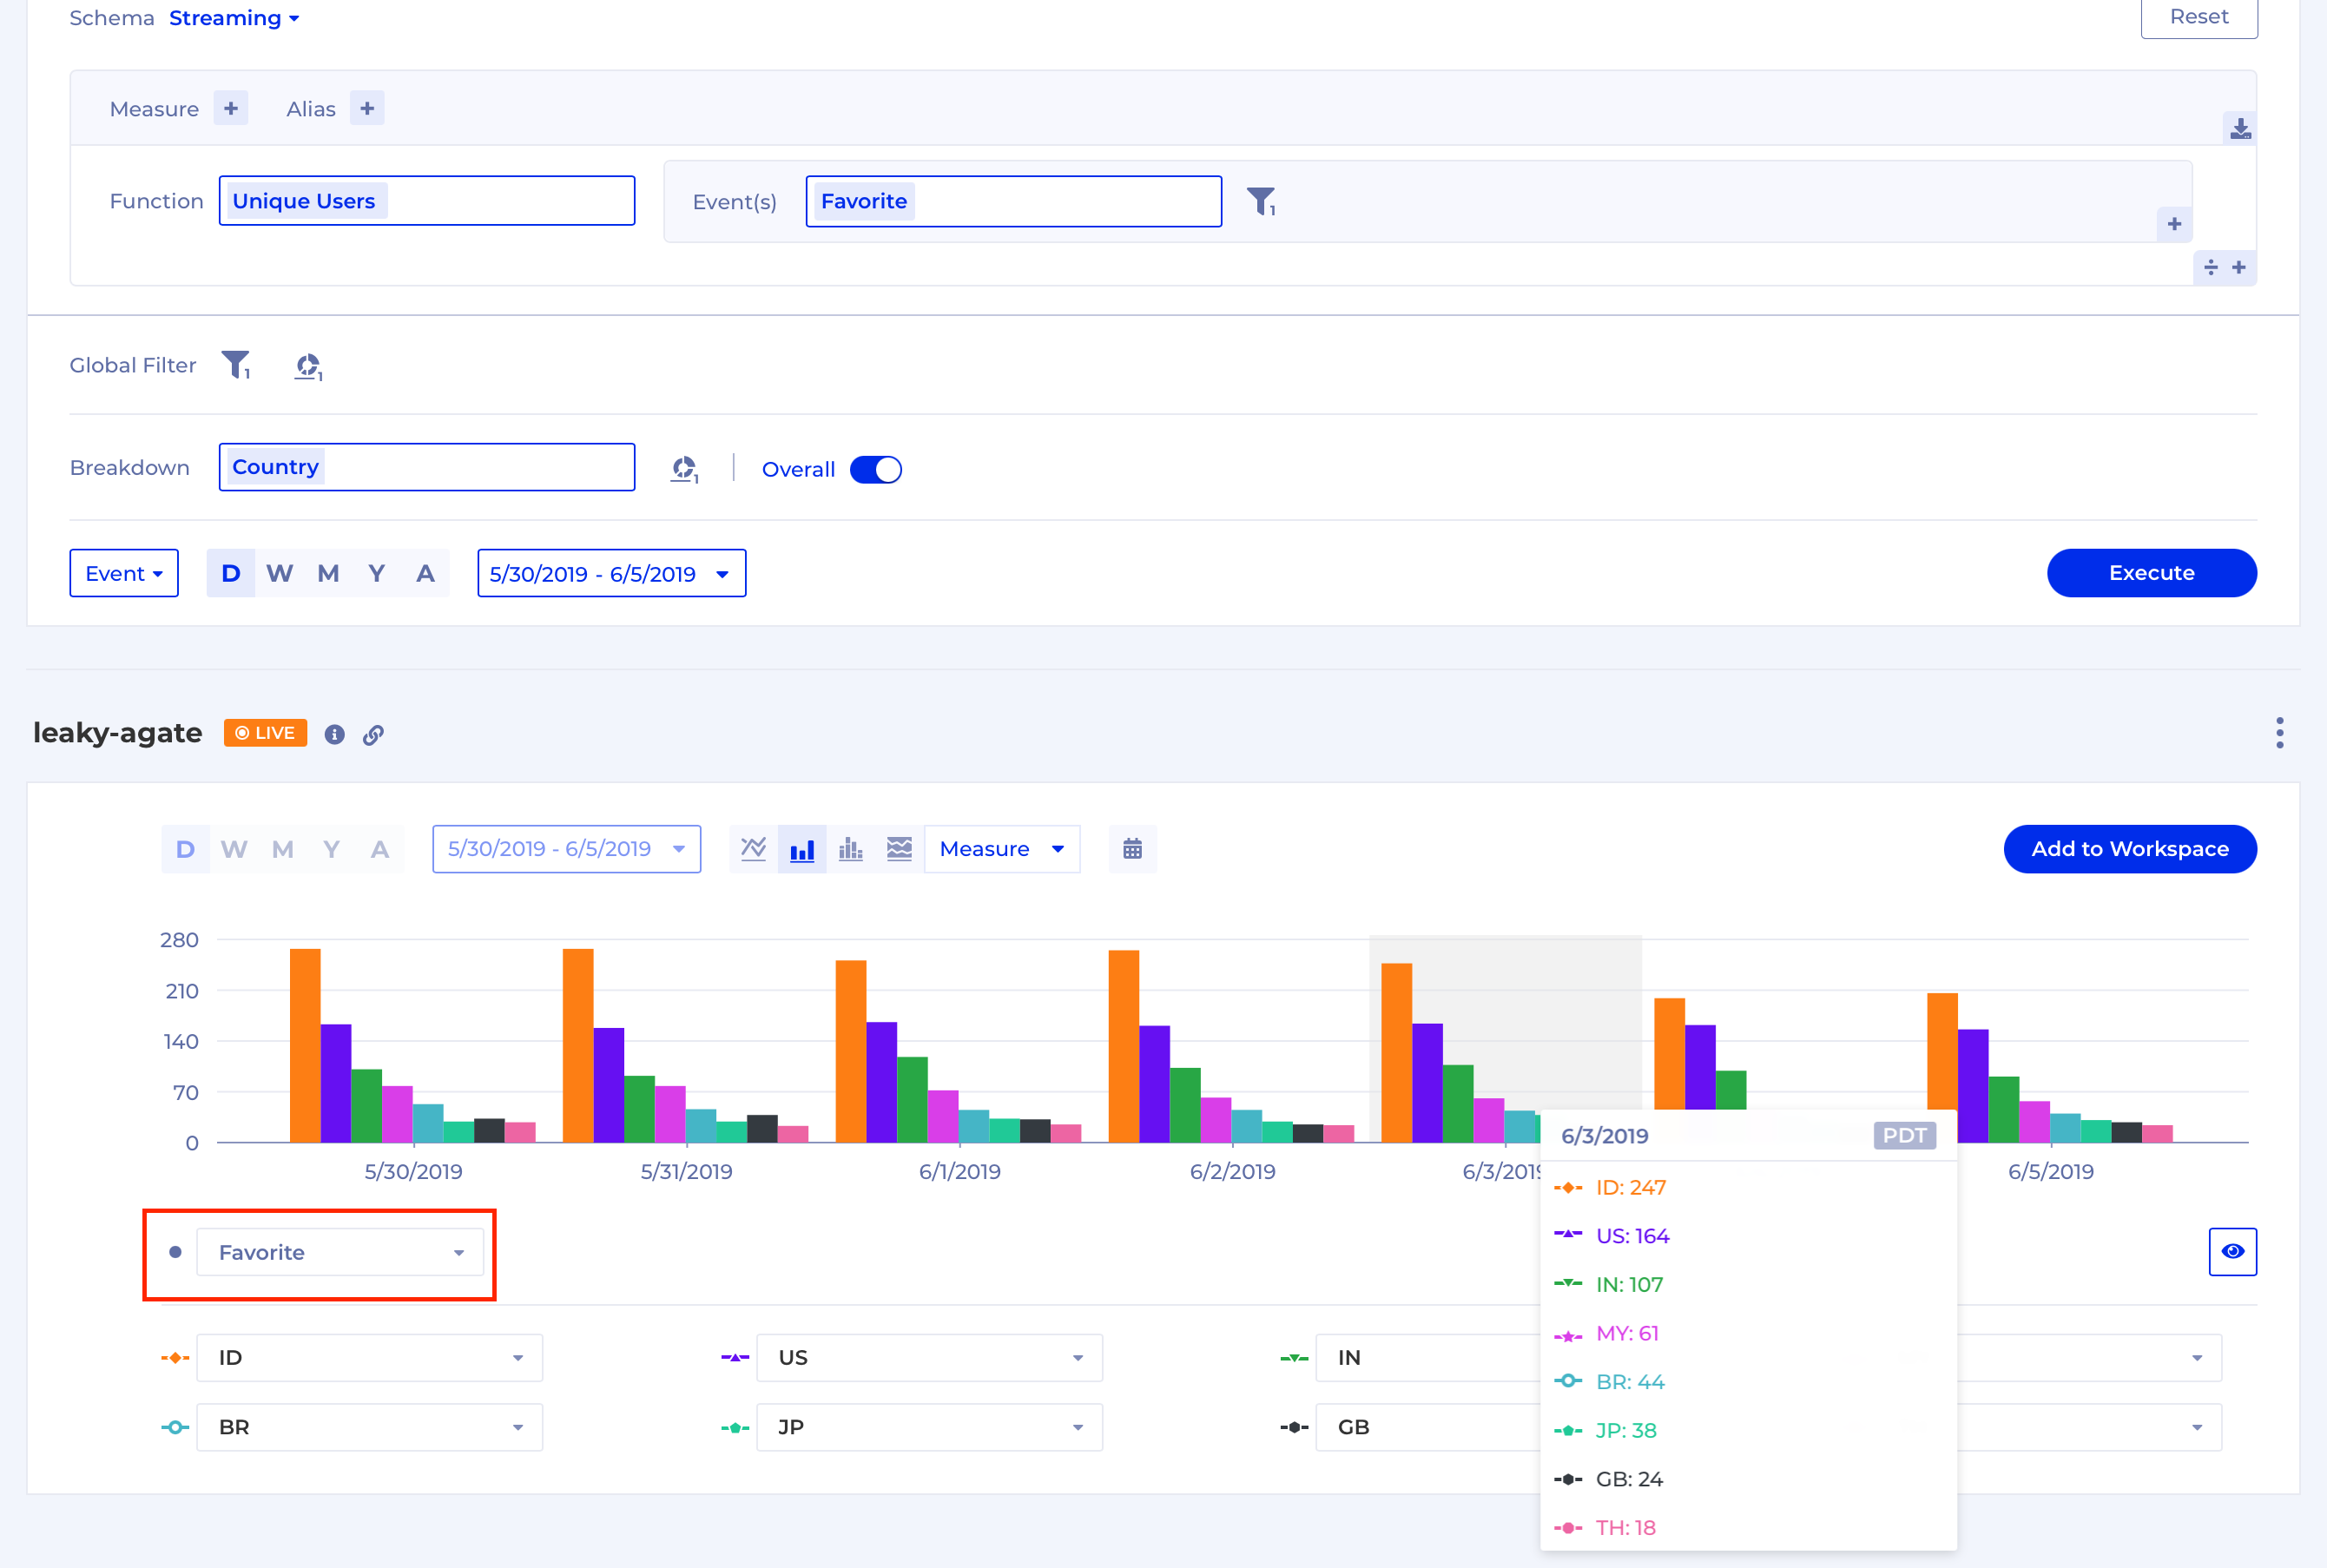Click the Breakdown Country input field
The width and height of the screenshot is (2327, 1568).
coord(427,467)
